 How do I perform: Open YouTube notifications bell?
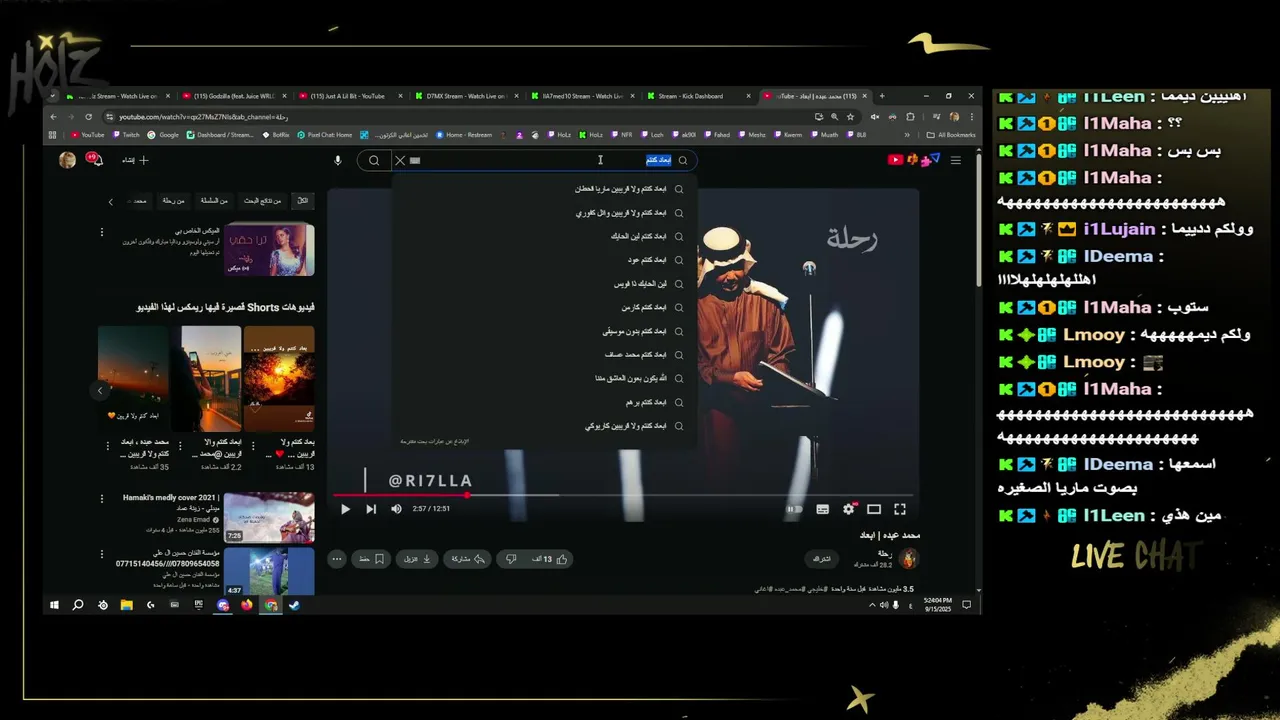pos(96,159)
